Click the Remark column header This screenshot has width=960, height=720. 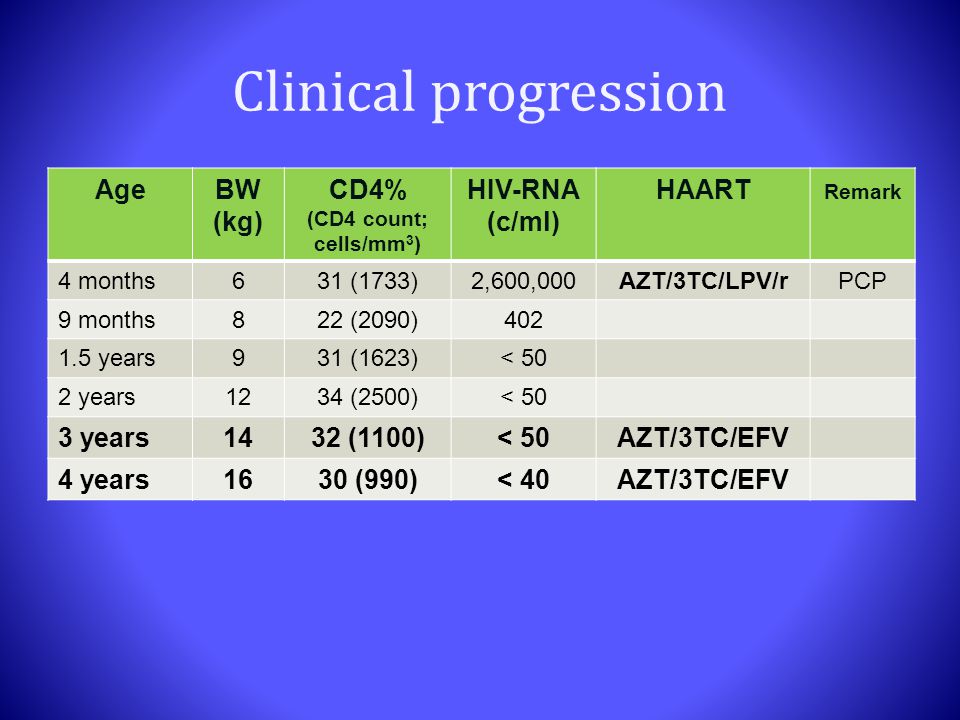pos(863,213)
